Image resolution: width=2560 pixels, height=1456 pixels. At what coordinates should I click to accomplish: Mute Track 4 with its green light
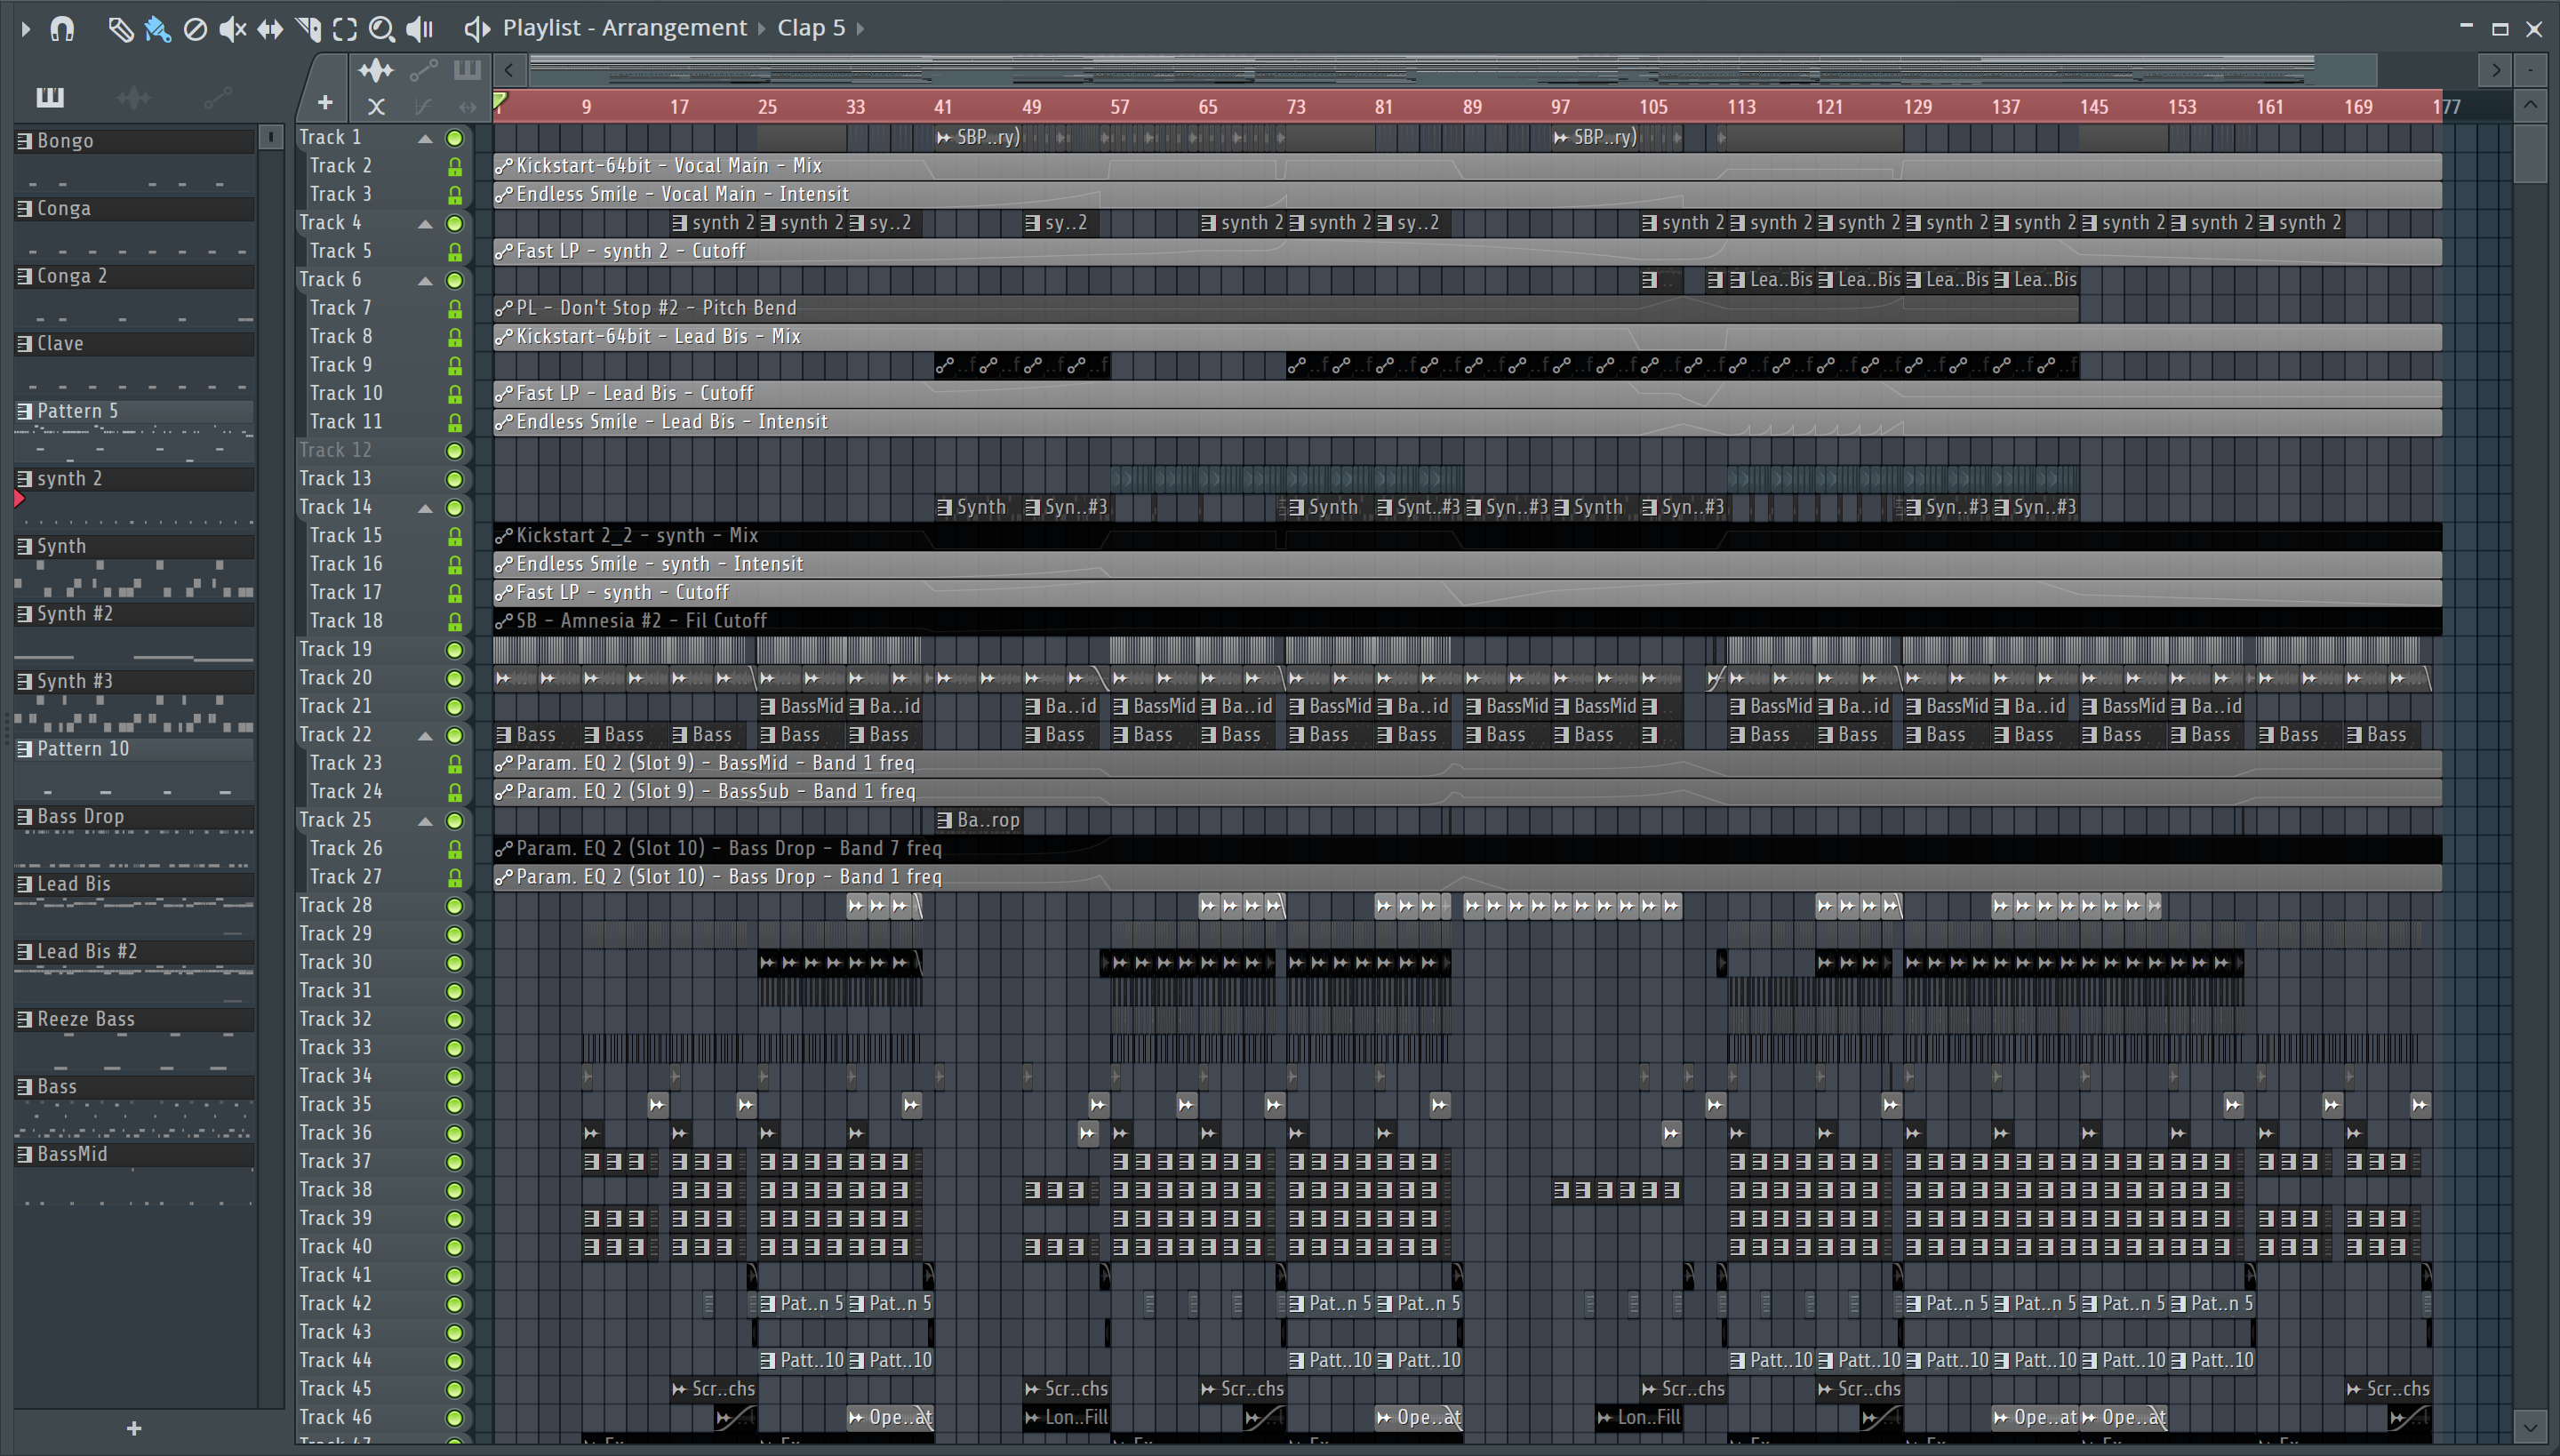tap(454, 223)
